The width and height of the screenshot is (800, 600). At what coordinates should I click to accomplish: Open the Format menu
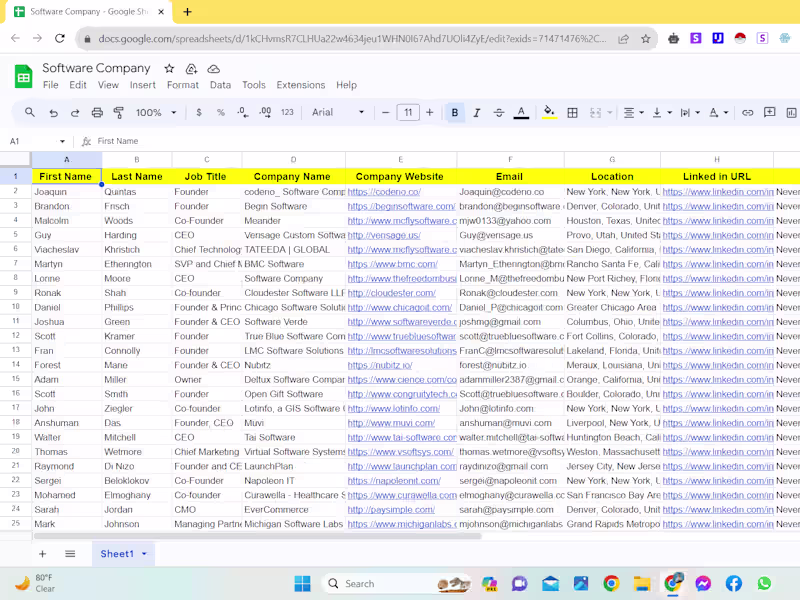(x=183, y=85)
